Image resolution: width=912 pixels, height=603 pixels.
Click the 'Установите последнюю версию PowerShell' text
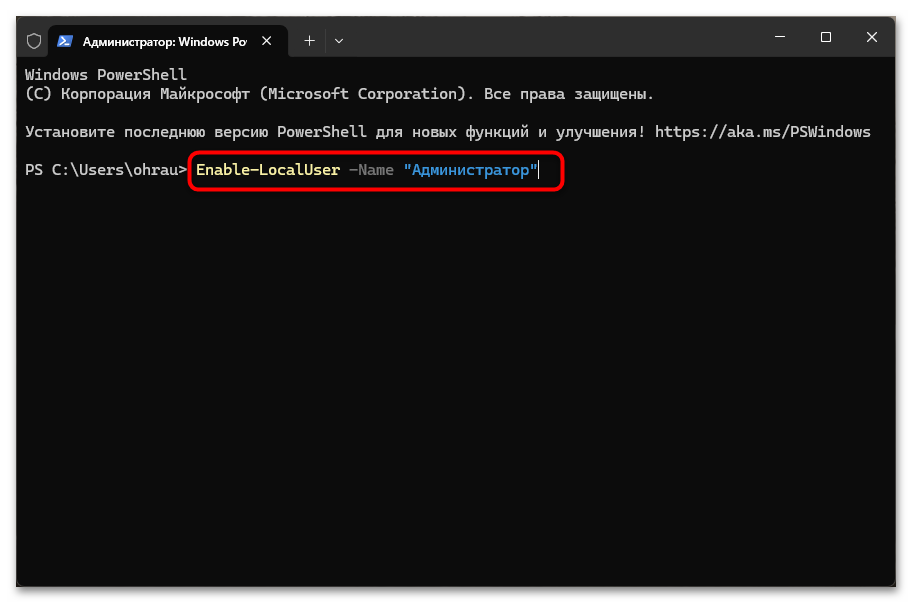point(195,132)
